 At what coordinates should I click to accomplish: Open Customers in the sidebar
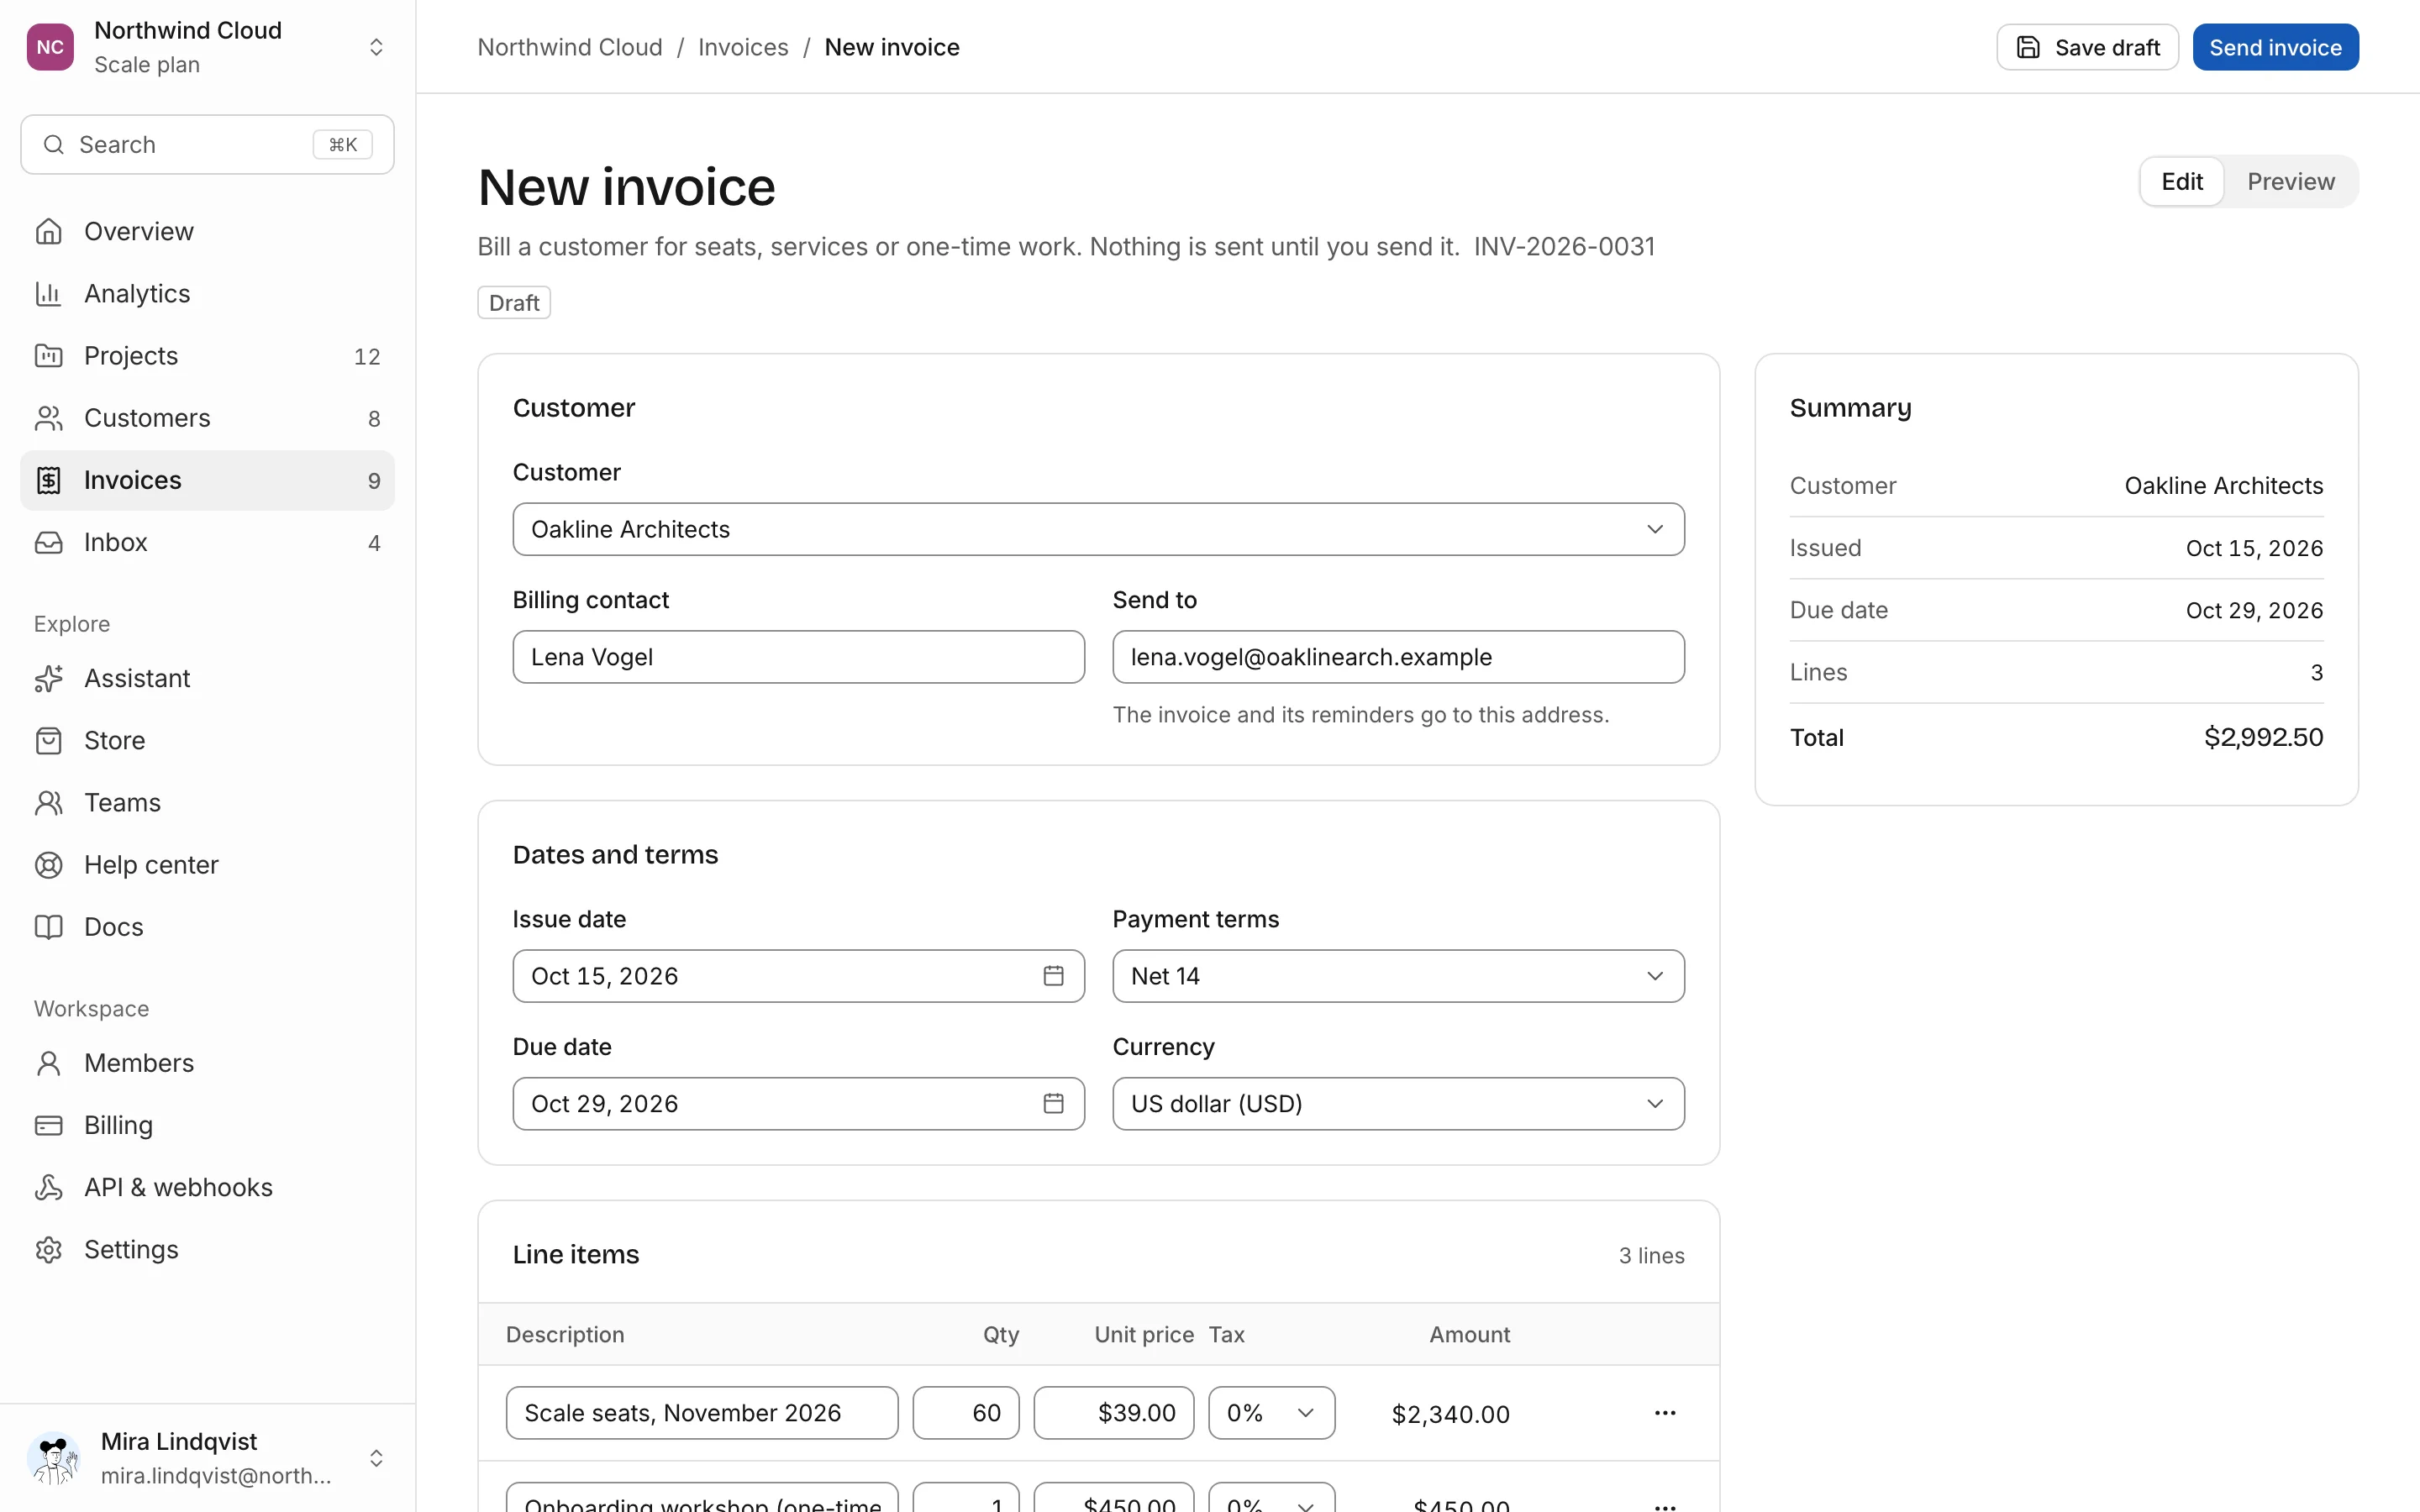(207, 418)
